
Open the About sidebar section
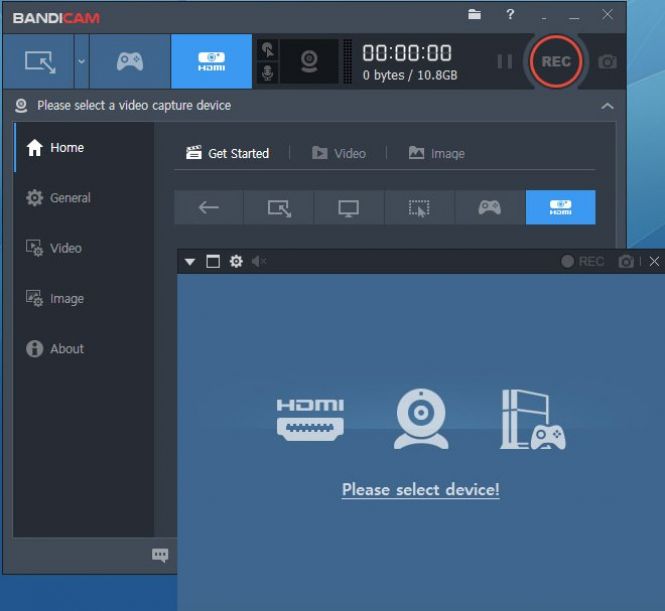84,349
